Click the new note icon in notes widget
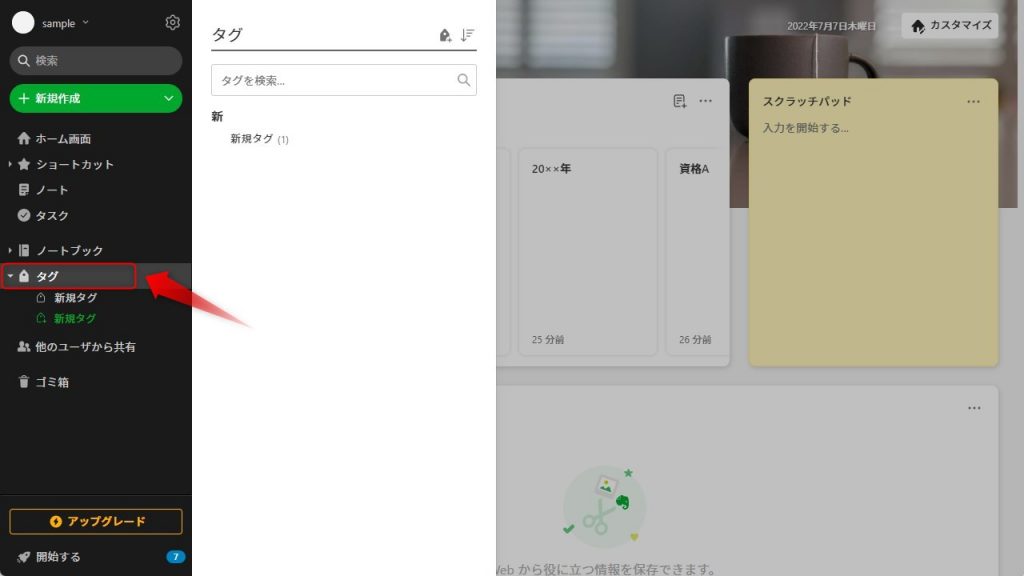 679,101
